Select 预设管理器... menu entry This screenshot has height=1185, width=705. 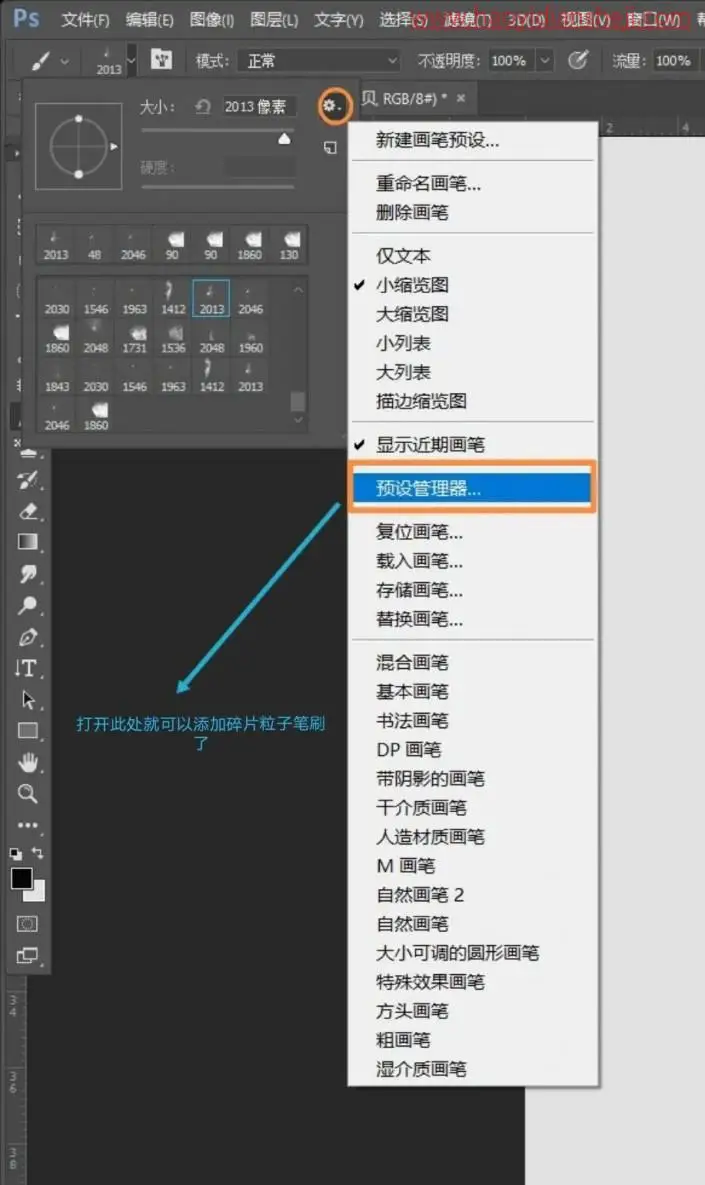472,488
